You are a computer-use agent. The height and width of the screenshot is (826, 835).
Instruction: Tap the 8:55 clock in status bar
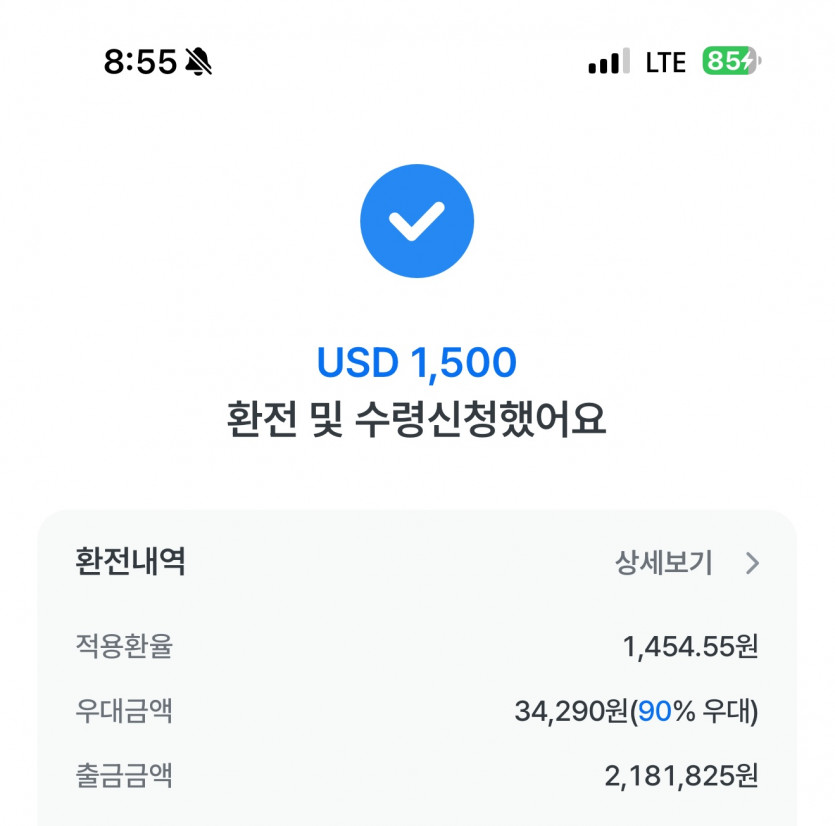140,62
